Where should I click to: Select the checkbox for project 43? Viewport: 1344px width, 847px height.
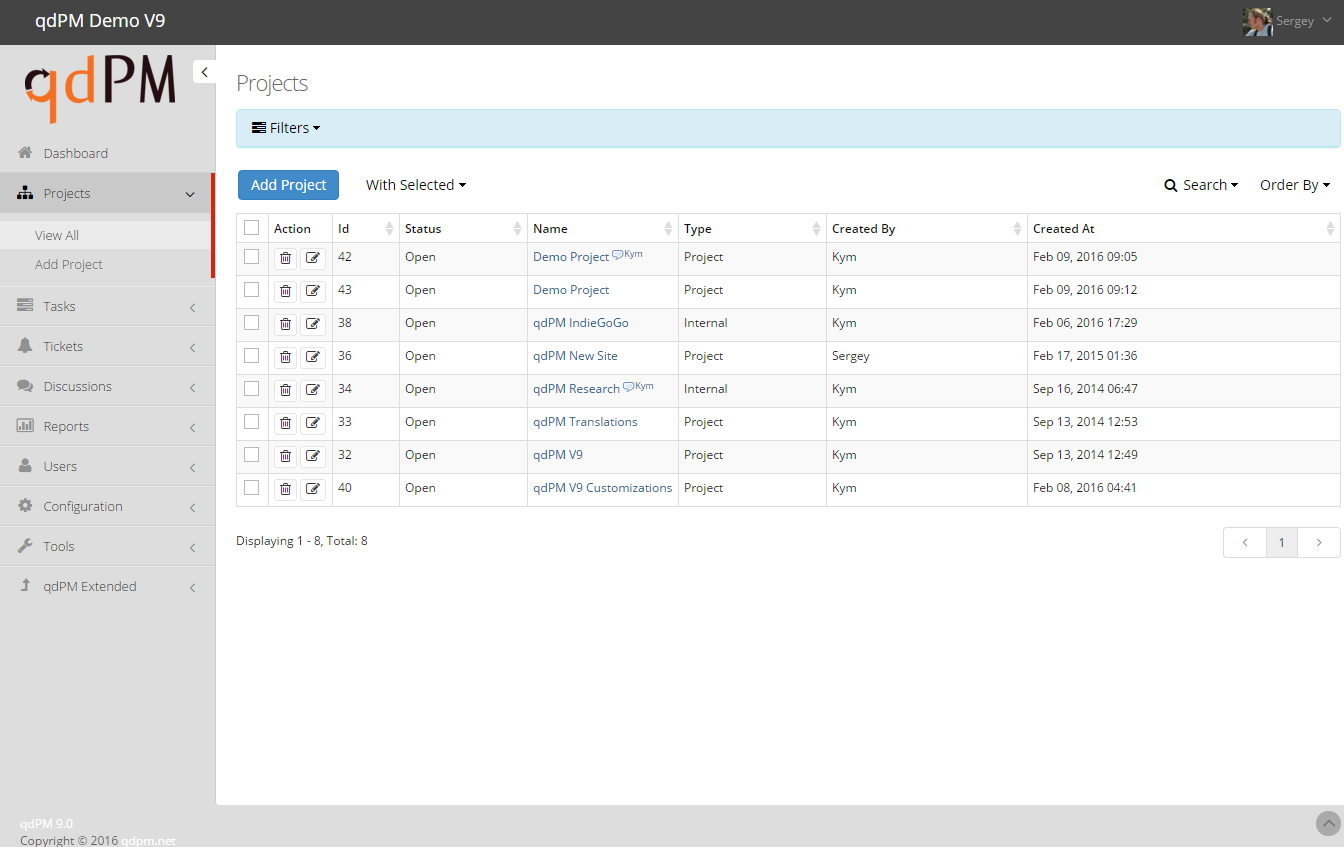pos(251,290)
